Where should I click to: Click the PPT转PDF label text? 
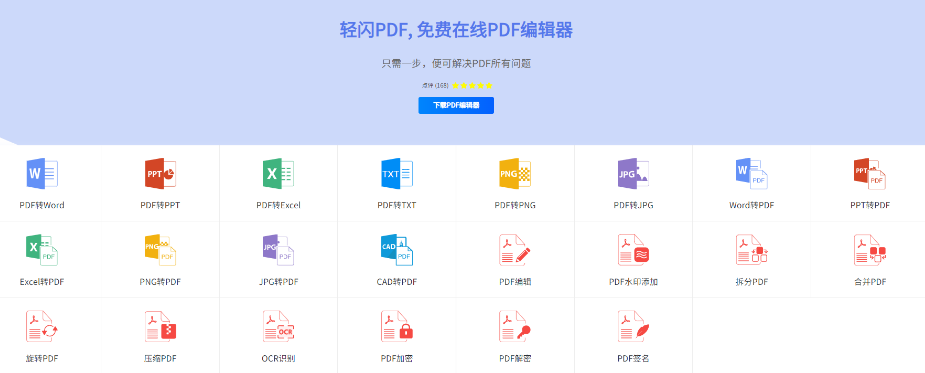(870, 205)
